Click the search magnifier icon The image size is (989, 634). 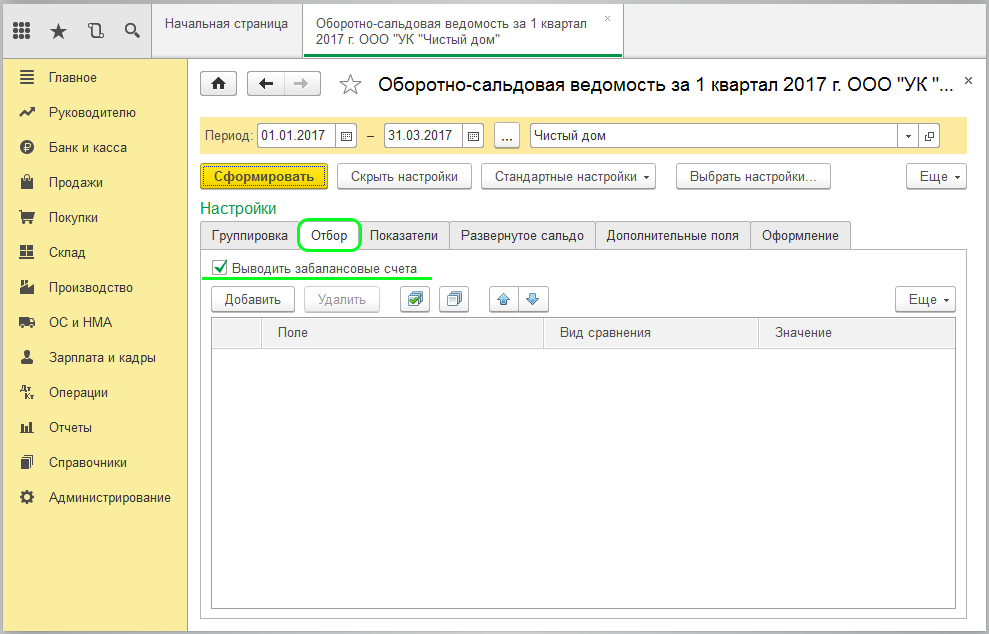click(132, 30)
